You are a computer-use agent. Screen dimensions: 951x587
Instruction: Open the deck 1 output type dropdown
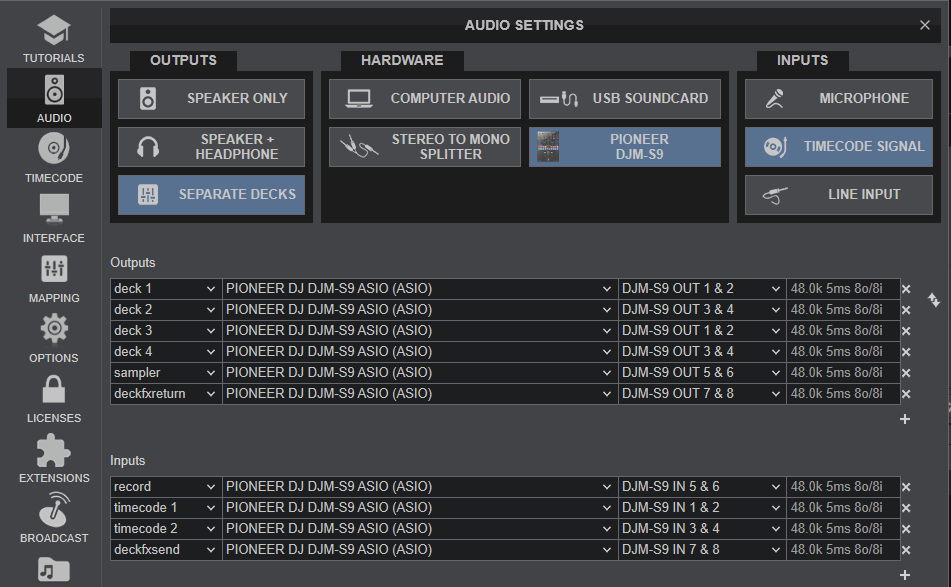(x=166, y=289)
